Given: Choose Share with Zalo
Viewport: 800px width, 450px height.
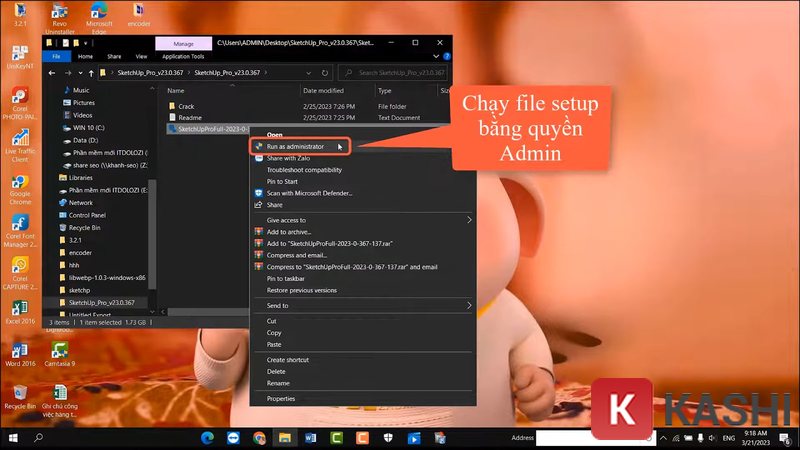Looking at the screenshot, I should pyautogui.click(x=288, y=158).
